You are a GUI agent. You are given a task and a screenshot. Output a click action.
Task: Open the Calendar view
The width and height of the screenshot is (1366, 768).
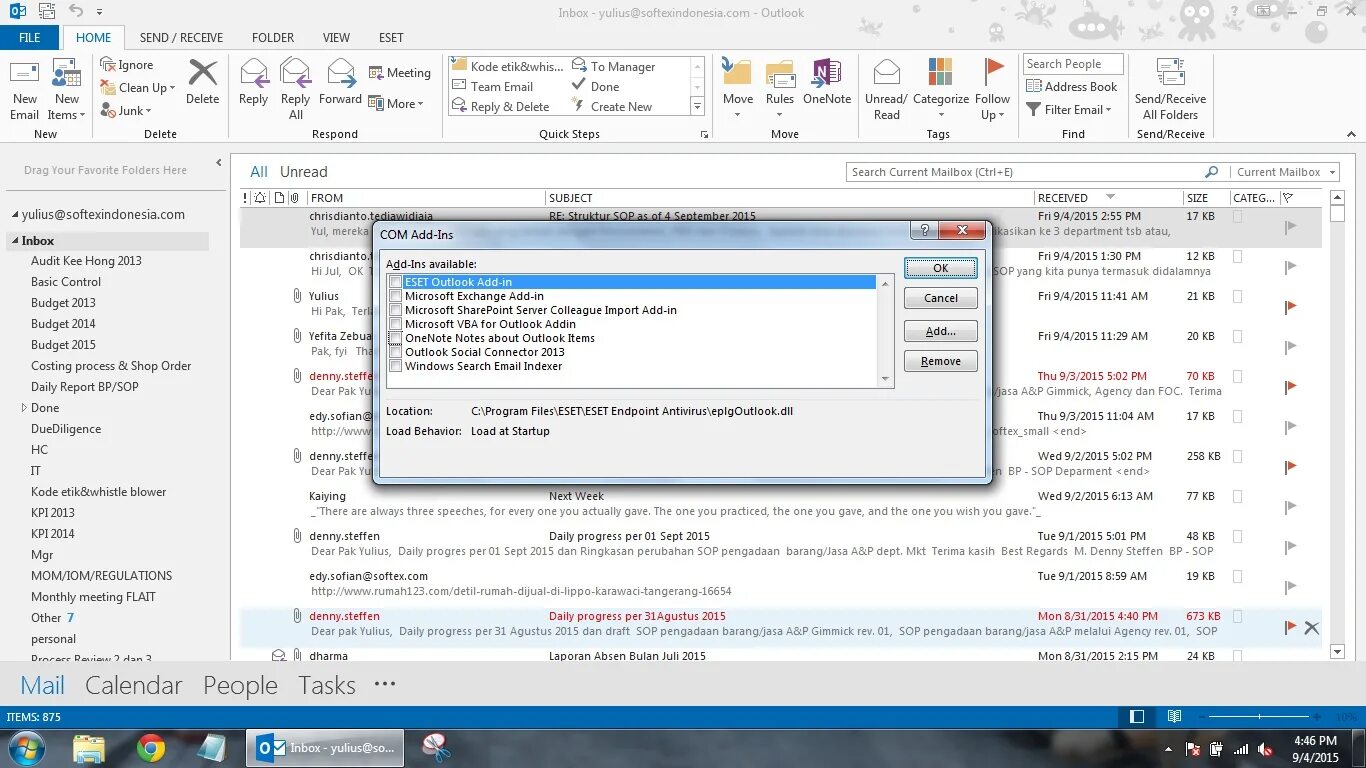click(x=134, y=685)
